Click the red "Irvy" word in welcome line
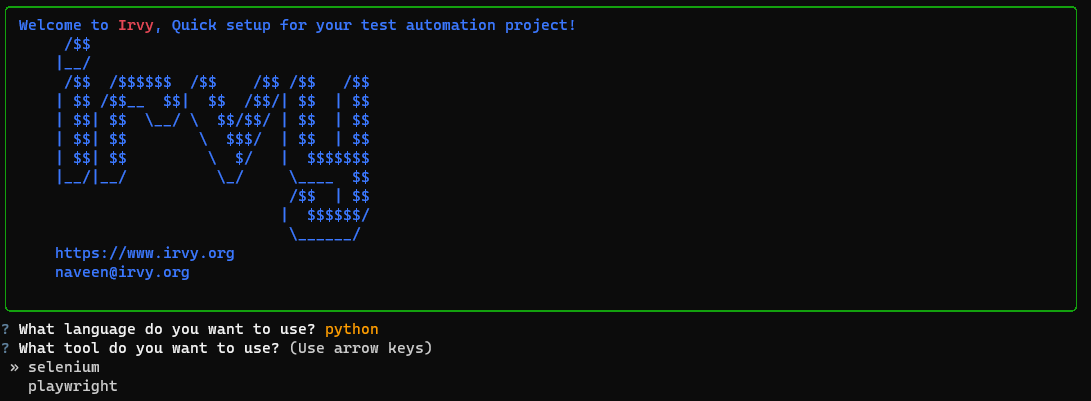 tap(135, 25)
